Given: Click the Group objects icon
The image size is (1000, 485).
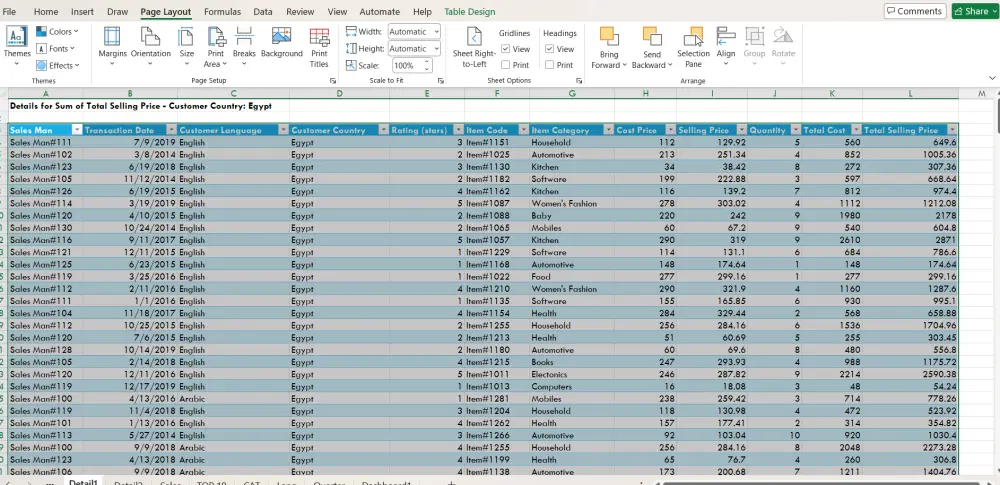Looking at the screenshot, I should pyautogui.click(x=754, y=36).
